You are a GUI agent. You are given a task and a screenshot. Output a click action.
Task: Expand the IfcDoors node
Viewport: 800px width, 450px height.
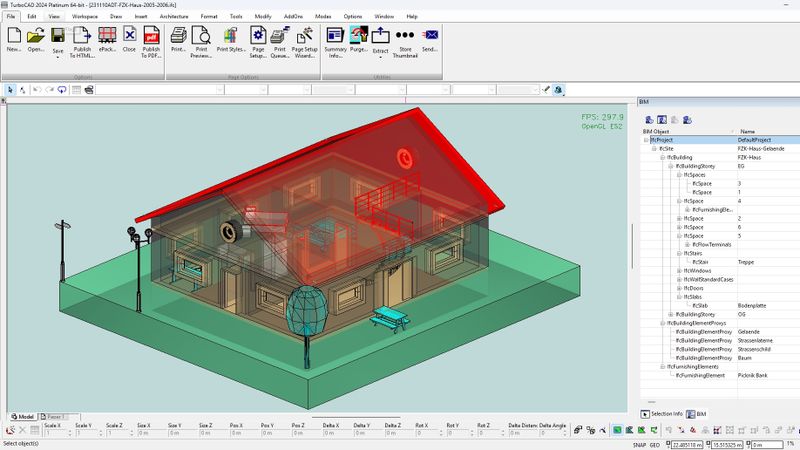click(679, 288)
